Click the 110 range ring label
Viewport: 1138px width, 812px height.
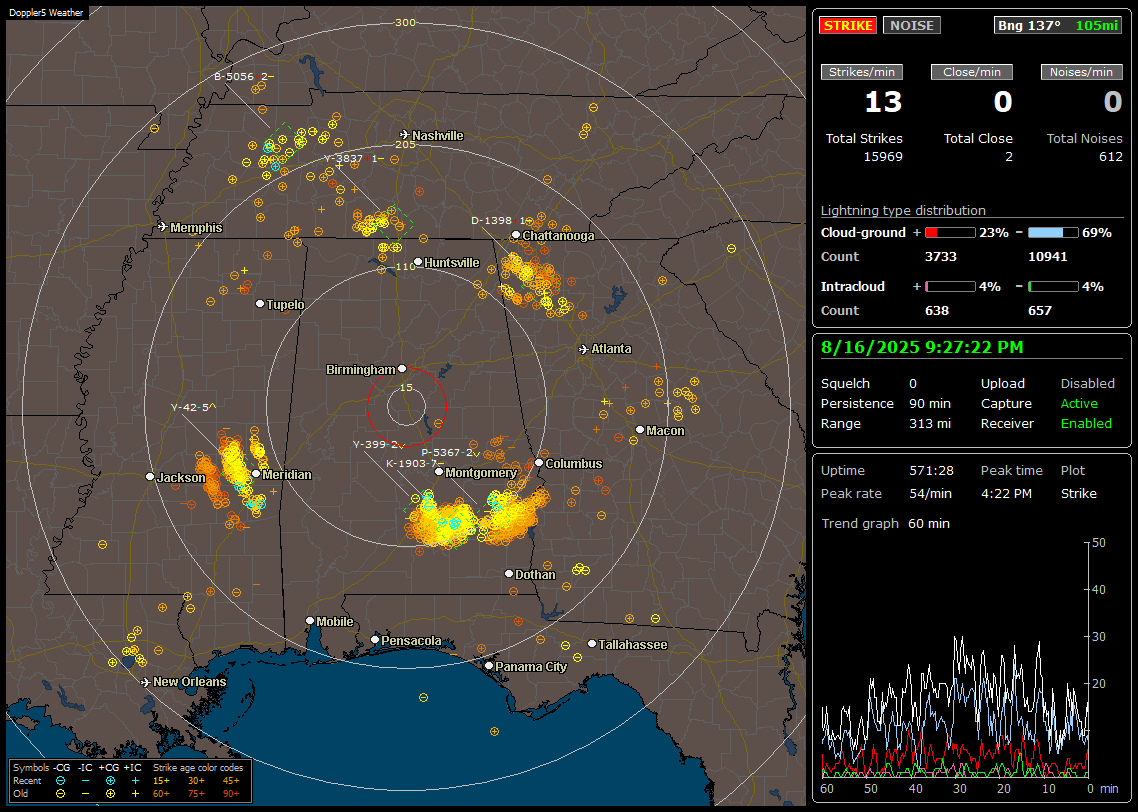pyautogui.click(x=405, y=266)
